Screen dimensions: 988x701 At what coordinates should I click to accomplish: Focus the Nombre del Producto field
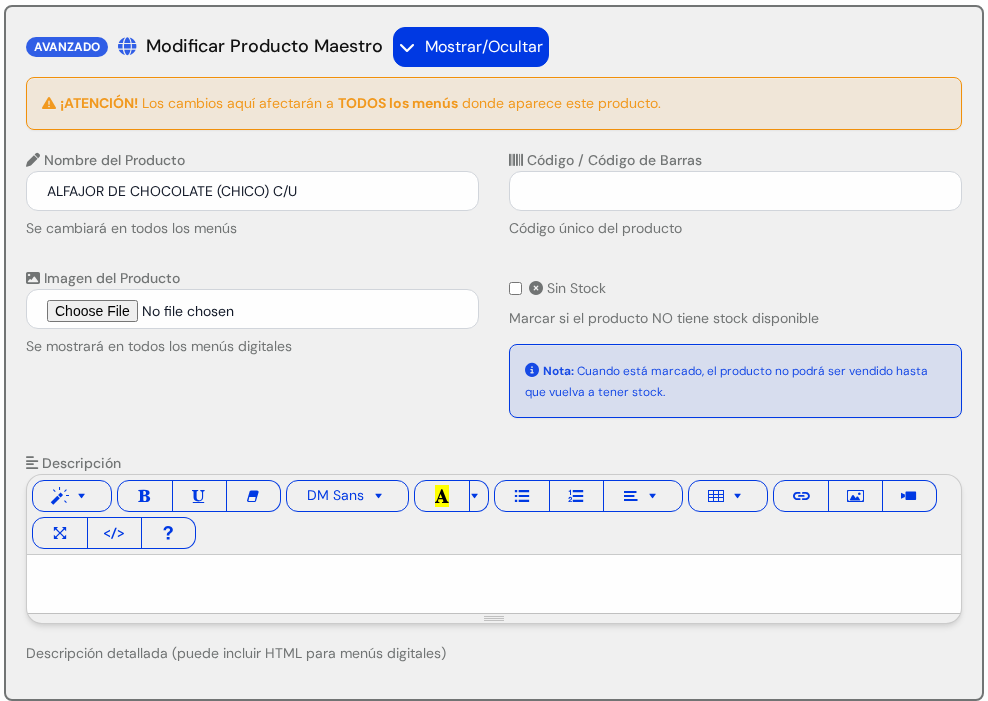[x=252, y=191]
